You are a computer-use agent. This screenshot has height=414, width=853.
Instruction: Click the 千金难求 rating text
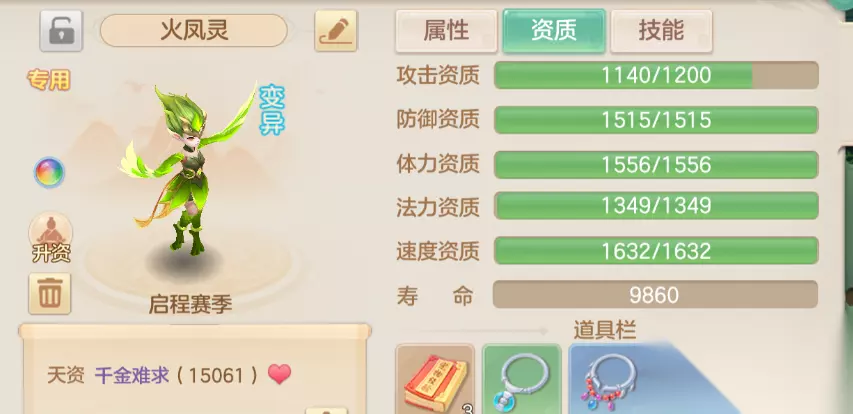[132, 375]
